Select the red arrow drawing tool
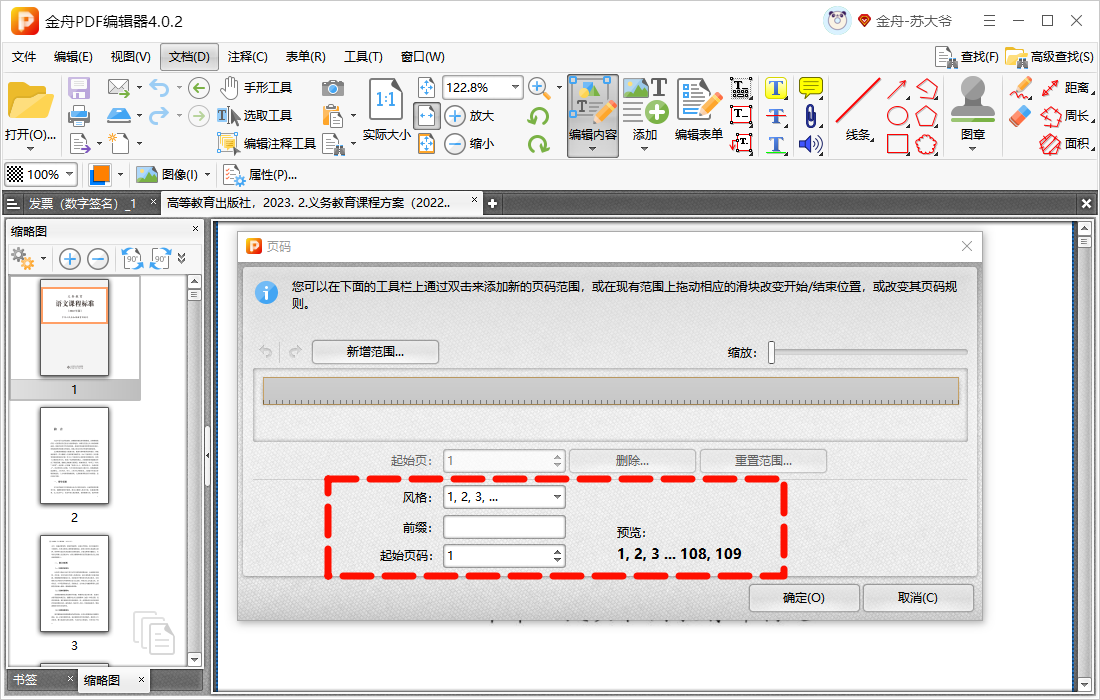Image resolution: width=1100 pixels, height=700 pixels. pos(897,88)
